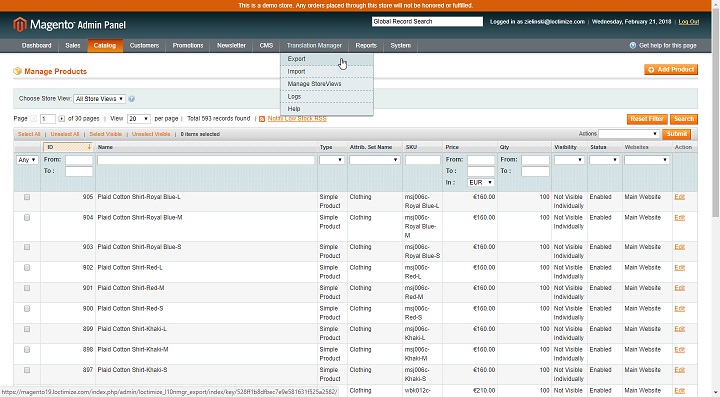Open the Choose Store View dropdown
720x397 pixels.
pos(100,99)
